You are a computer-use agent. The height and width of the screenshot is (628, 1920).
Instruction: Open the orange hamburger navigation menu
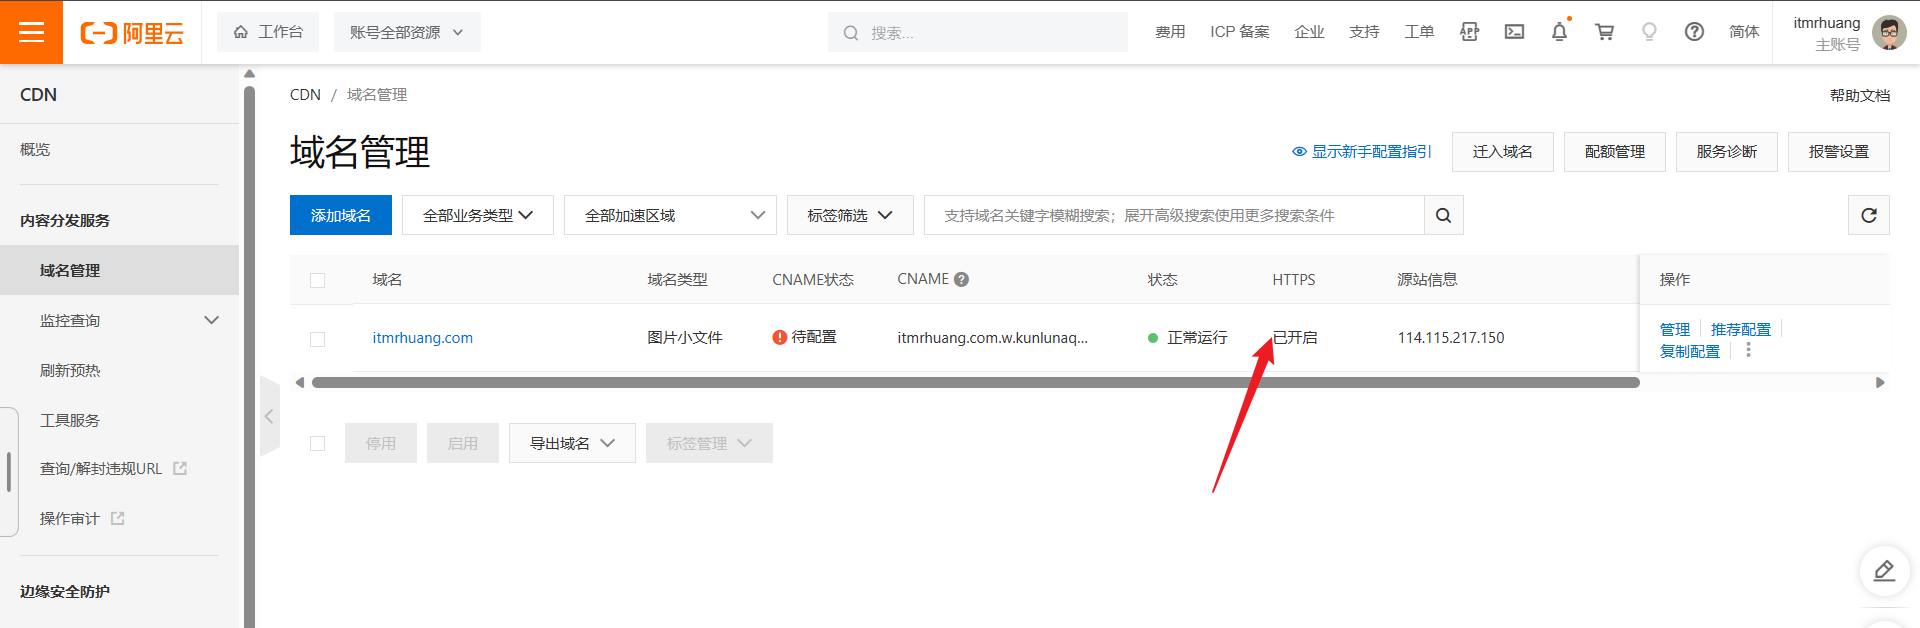point(31,32)
